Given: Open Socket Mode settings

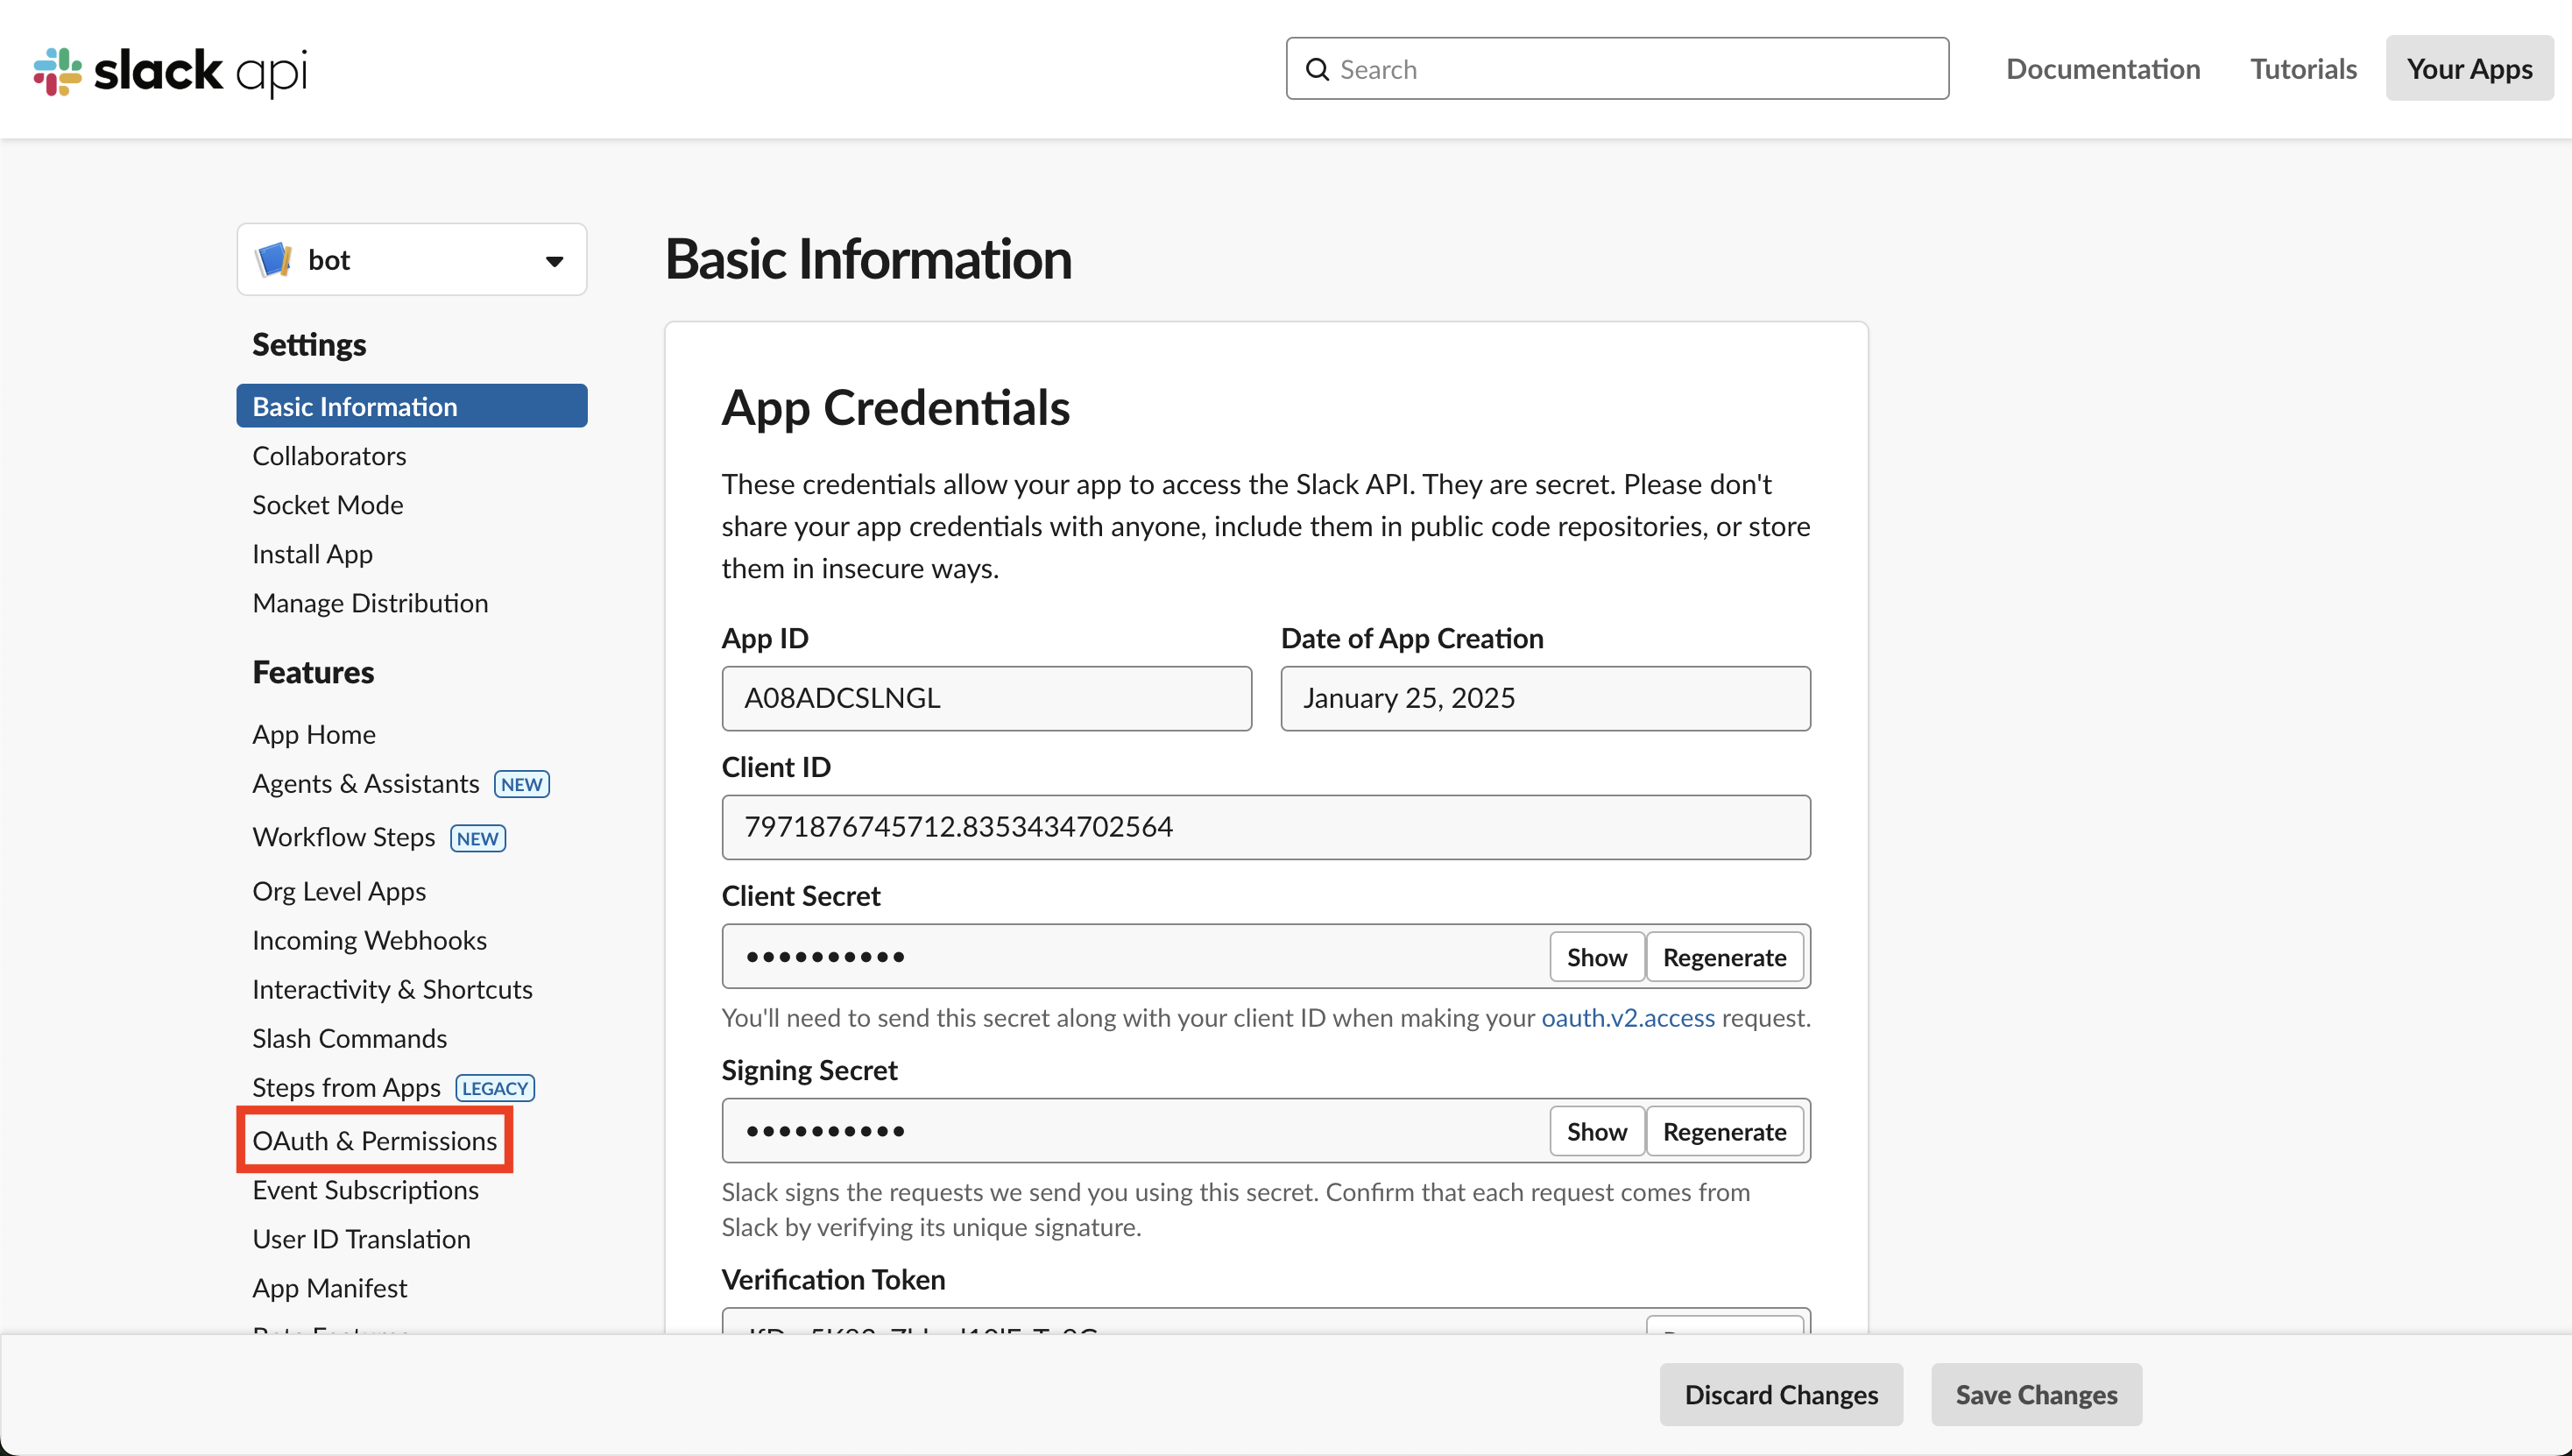Looking at the screenshot, I should 327,505.
